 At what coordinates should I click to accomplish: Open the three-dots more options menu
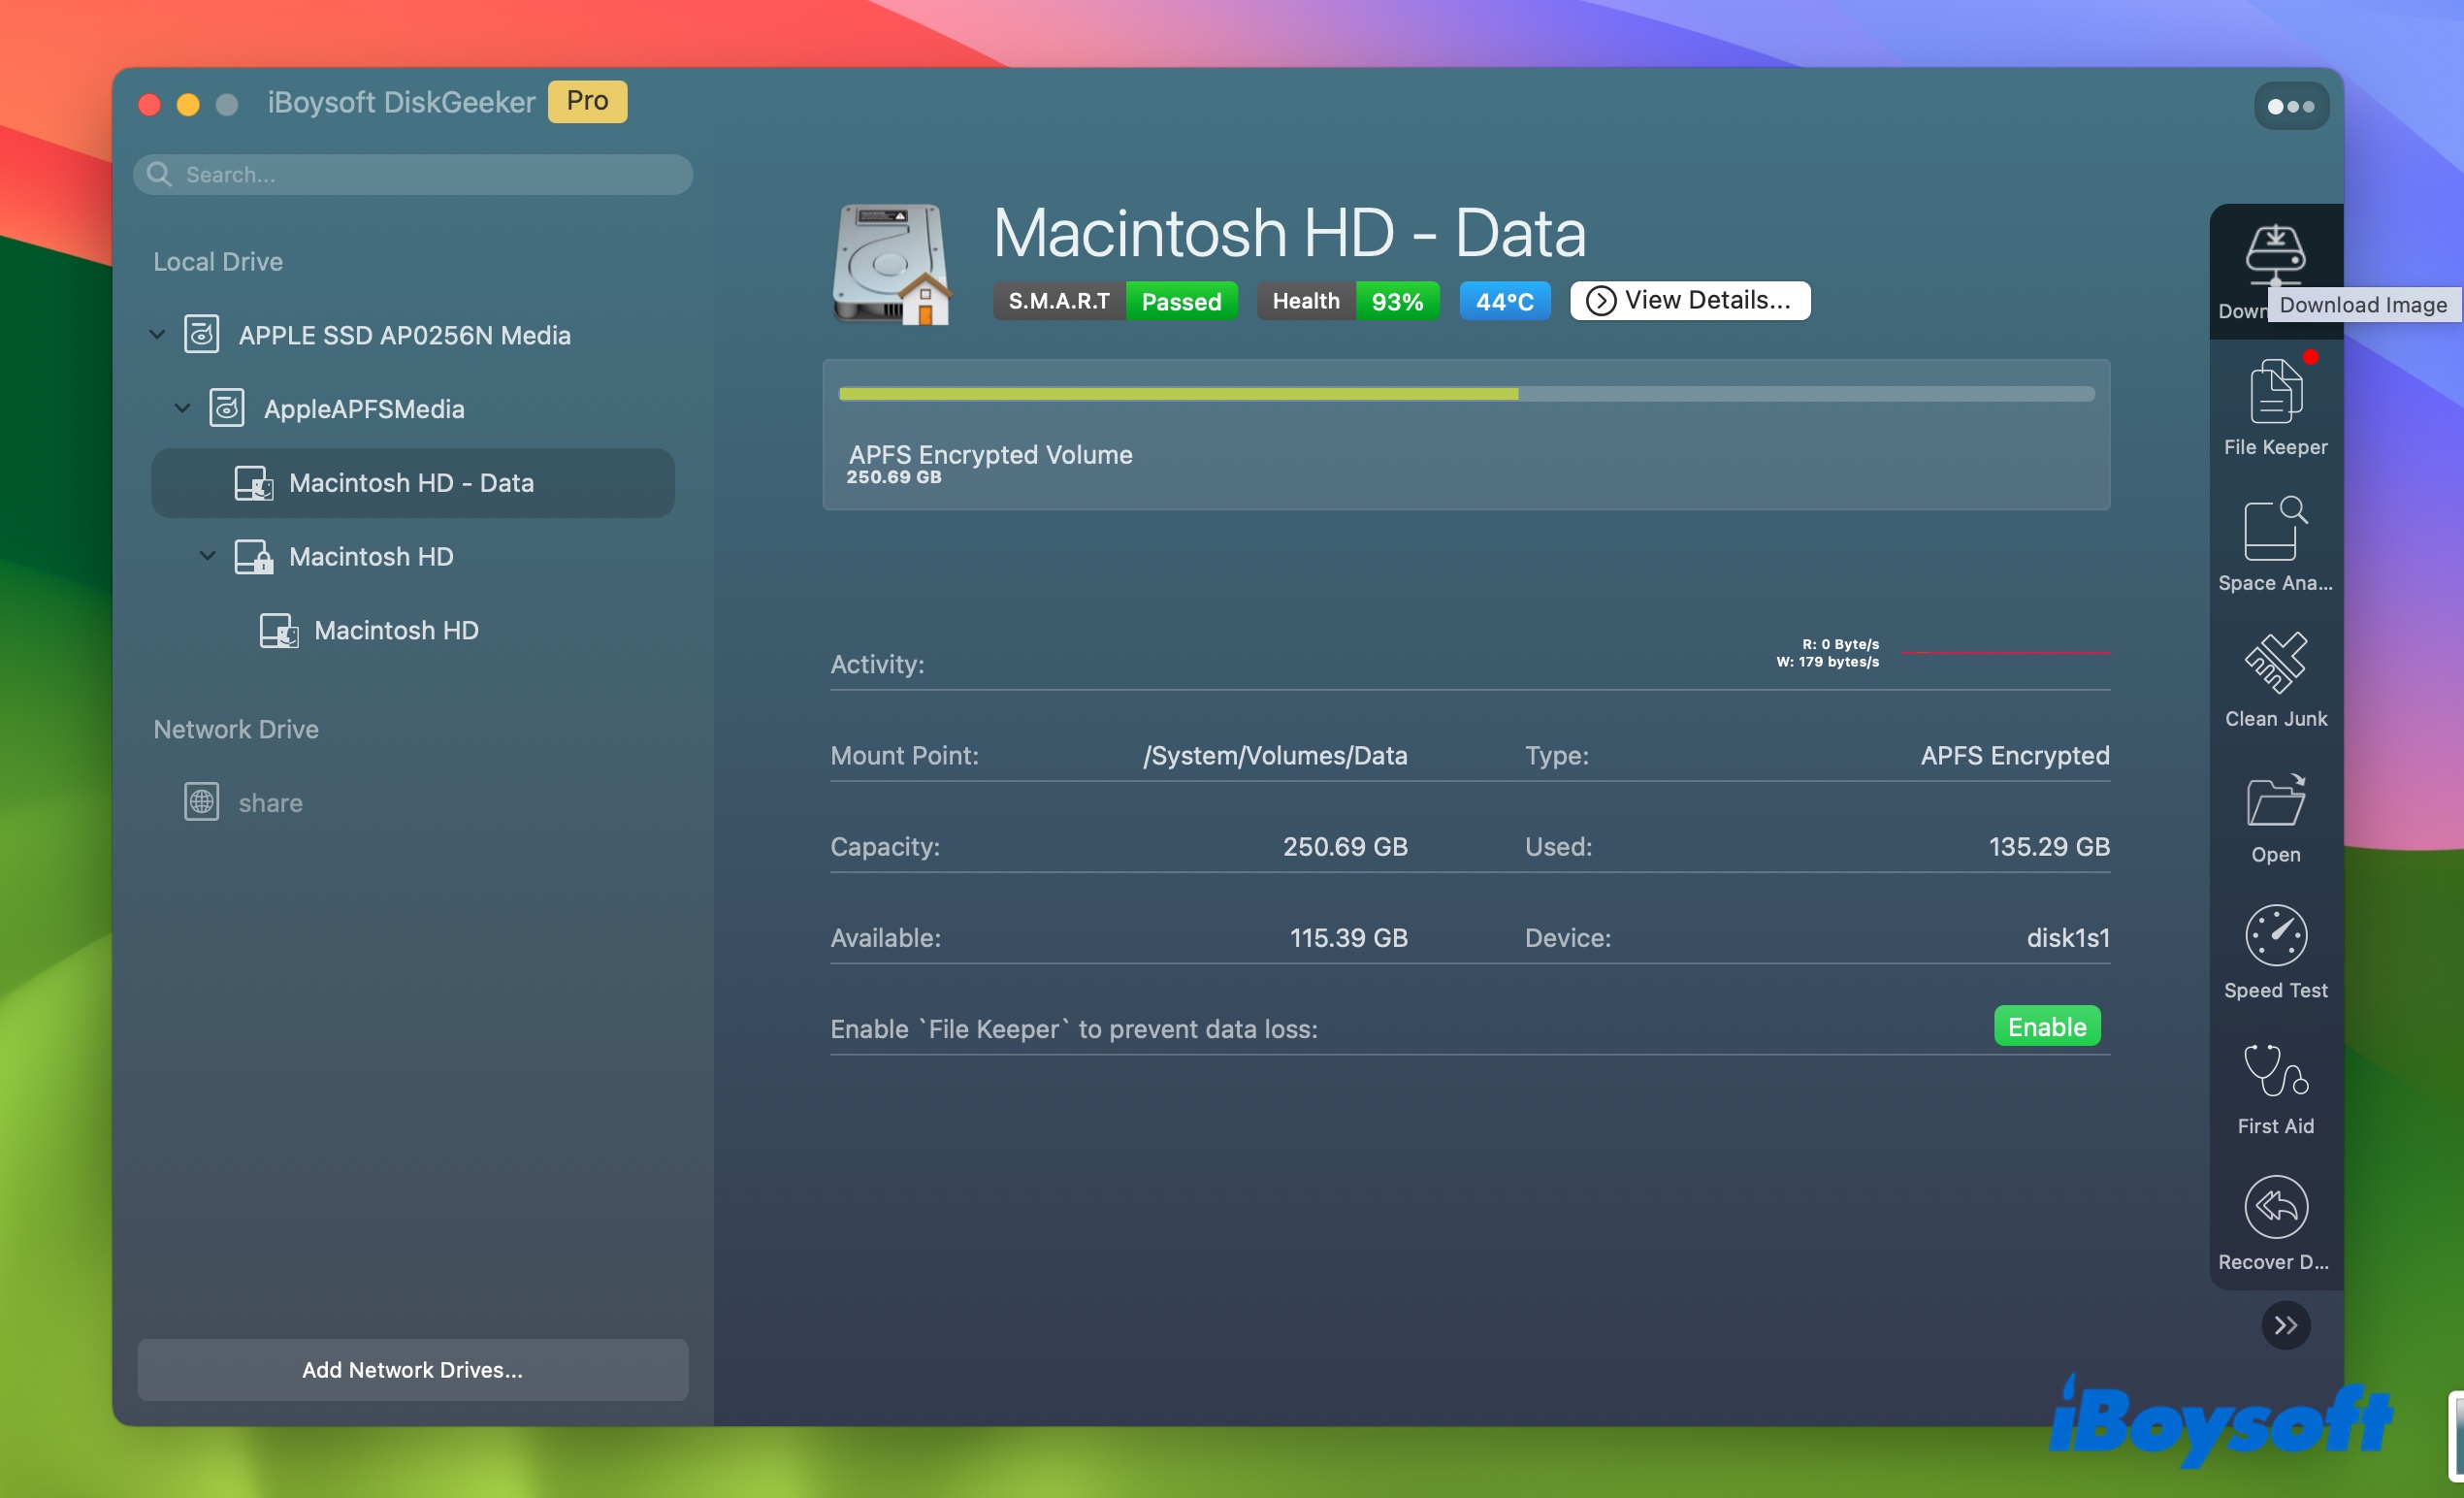[2291, 106]
